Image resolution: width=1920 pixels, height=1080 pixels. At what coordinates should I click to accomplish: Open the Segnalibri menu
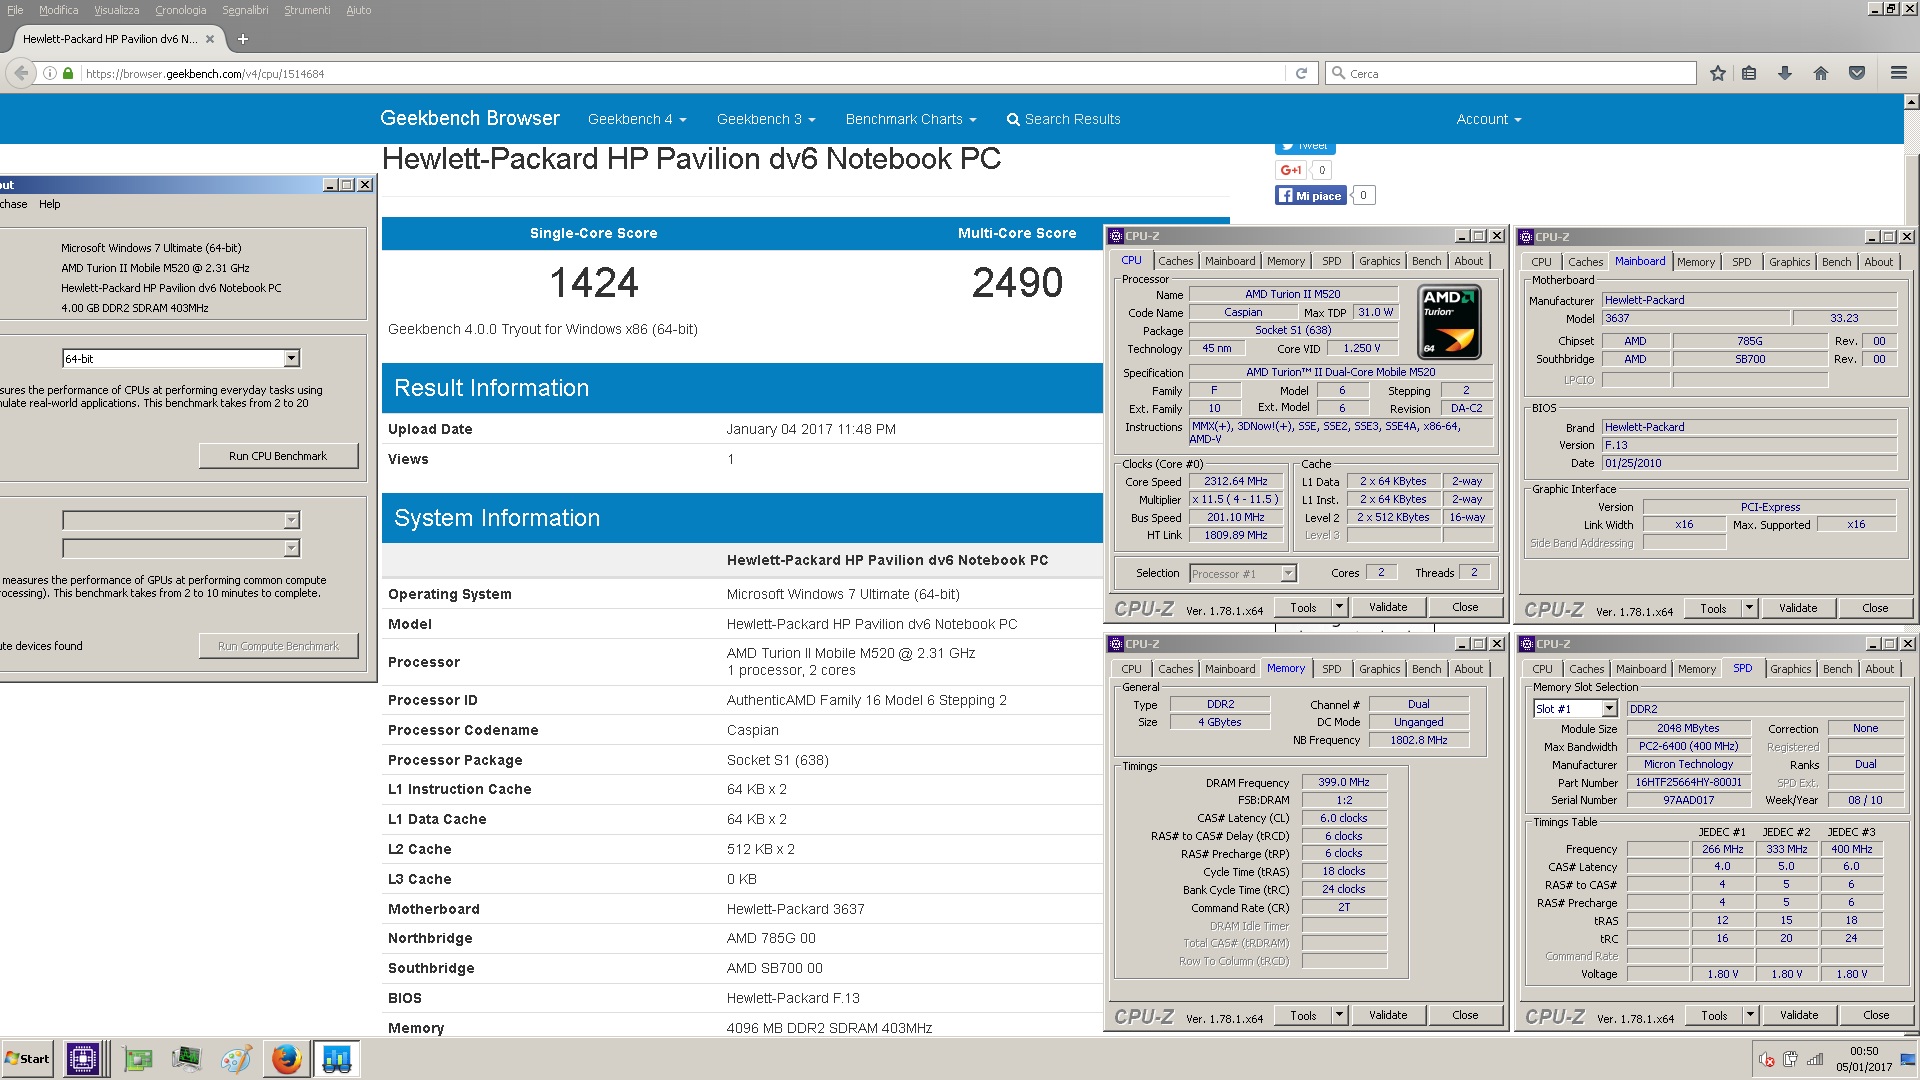[245, 10]
